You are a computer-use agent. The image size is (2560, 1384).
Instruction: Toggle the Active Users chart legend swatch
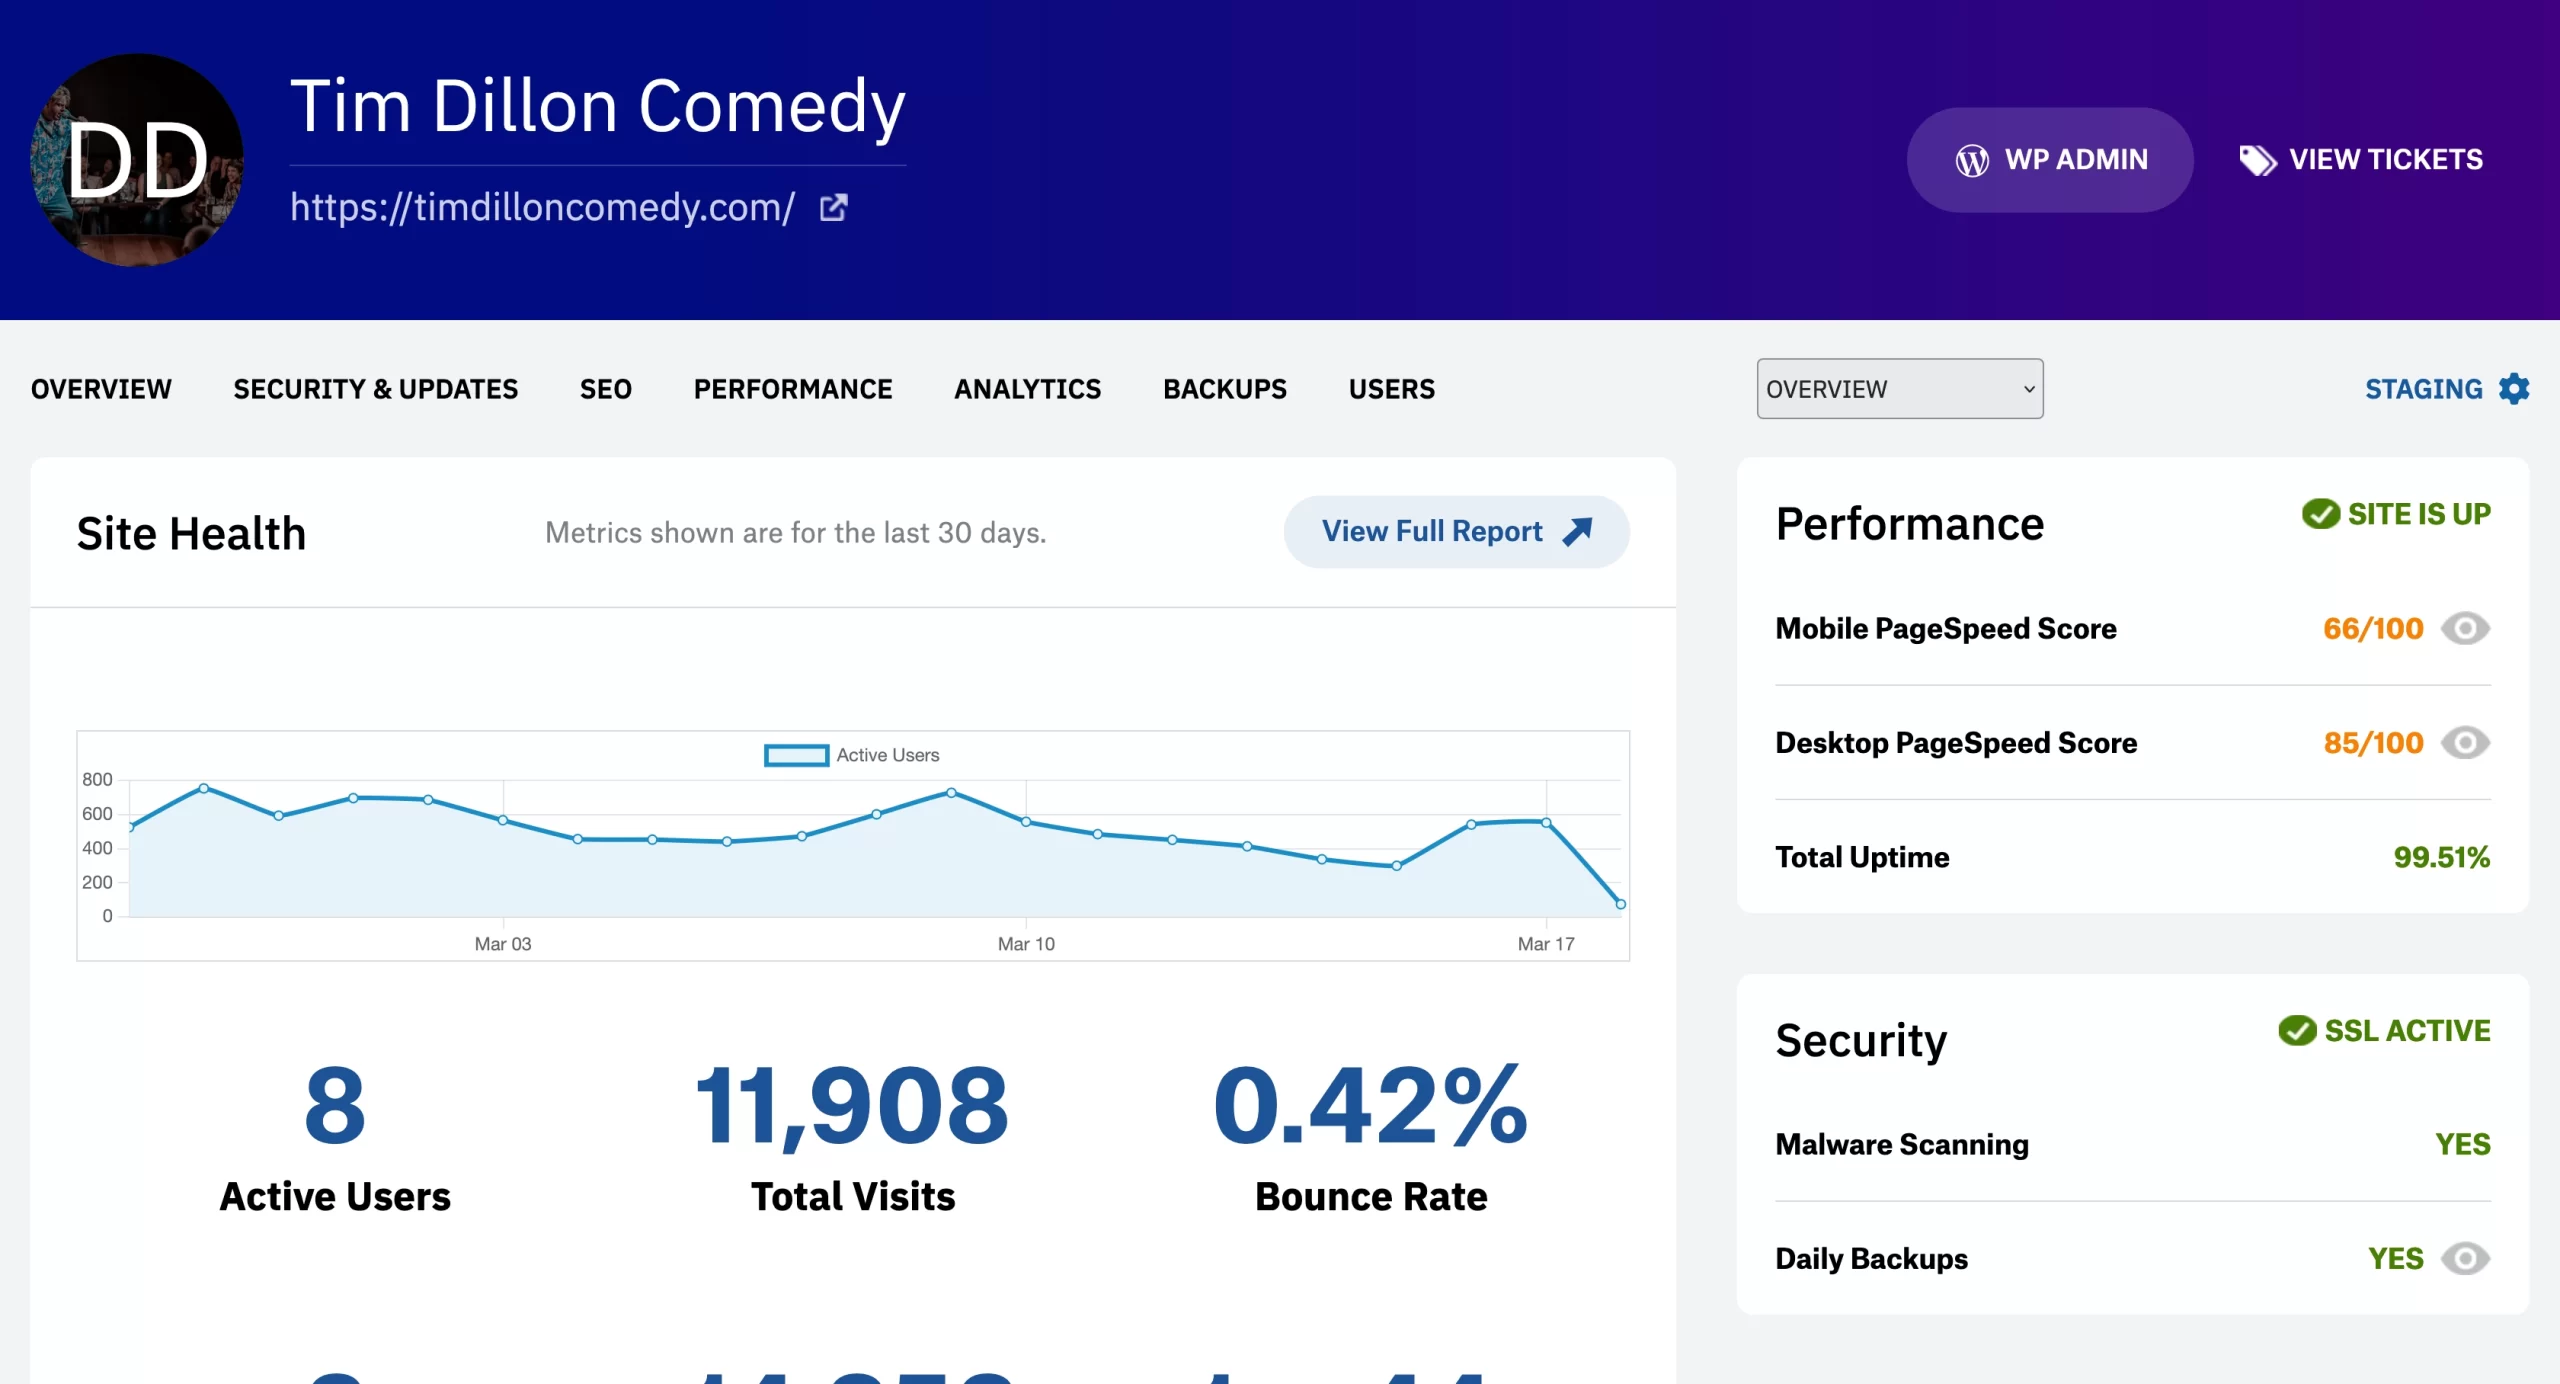[x=796, y=755]
